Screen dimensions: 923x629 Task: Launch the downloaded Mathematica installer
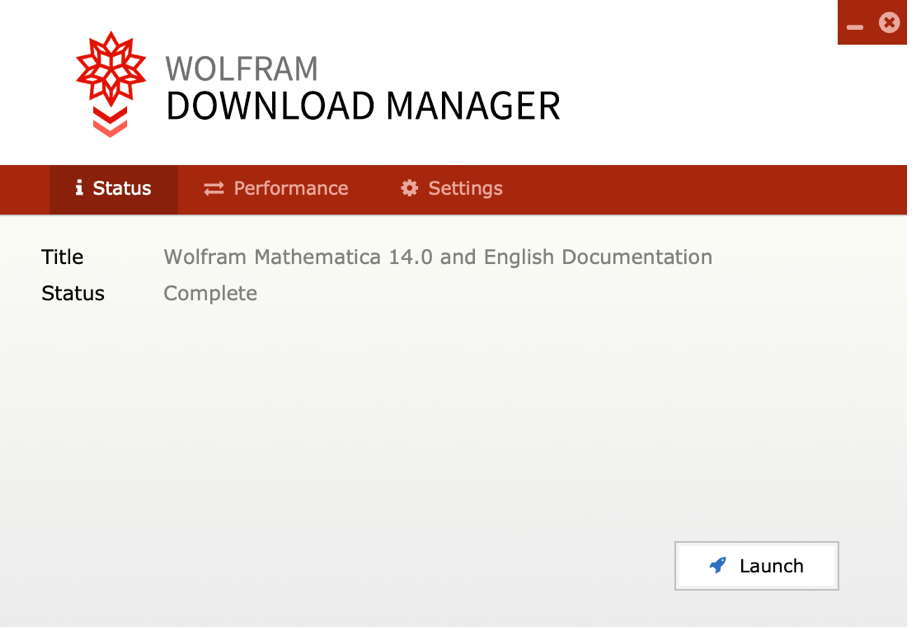[x=756, y=566]
